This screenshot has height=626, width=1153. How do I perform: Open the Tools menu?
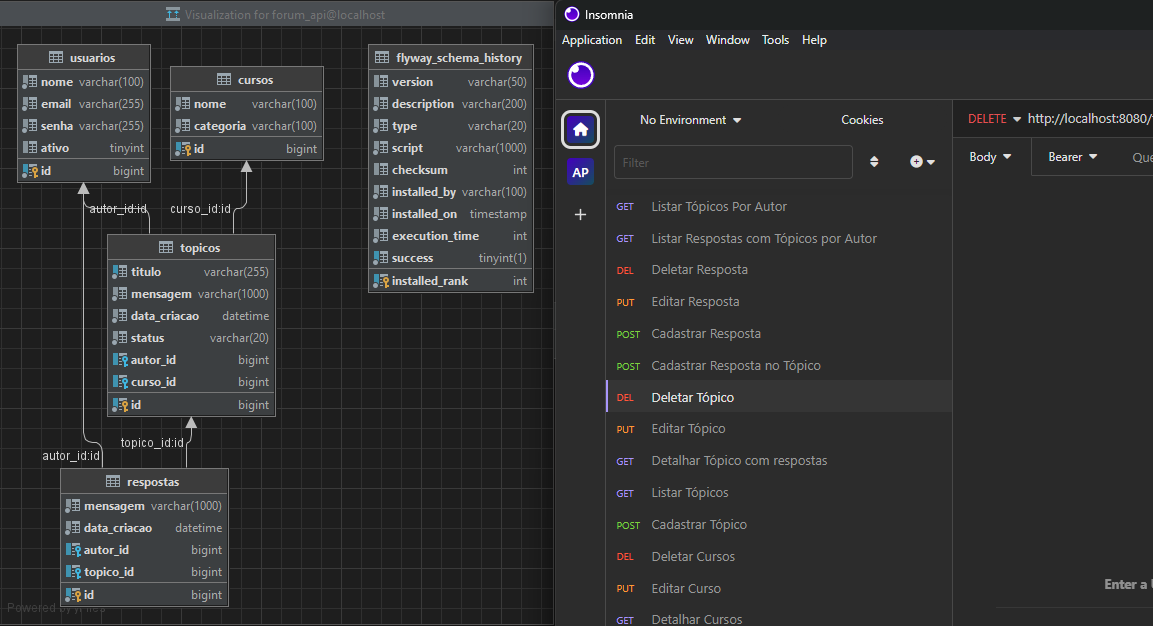(x=775, y=39)
